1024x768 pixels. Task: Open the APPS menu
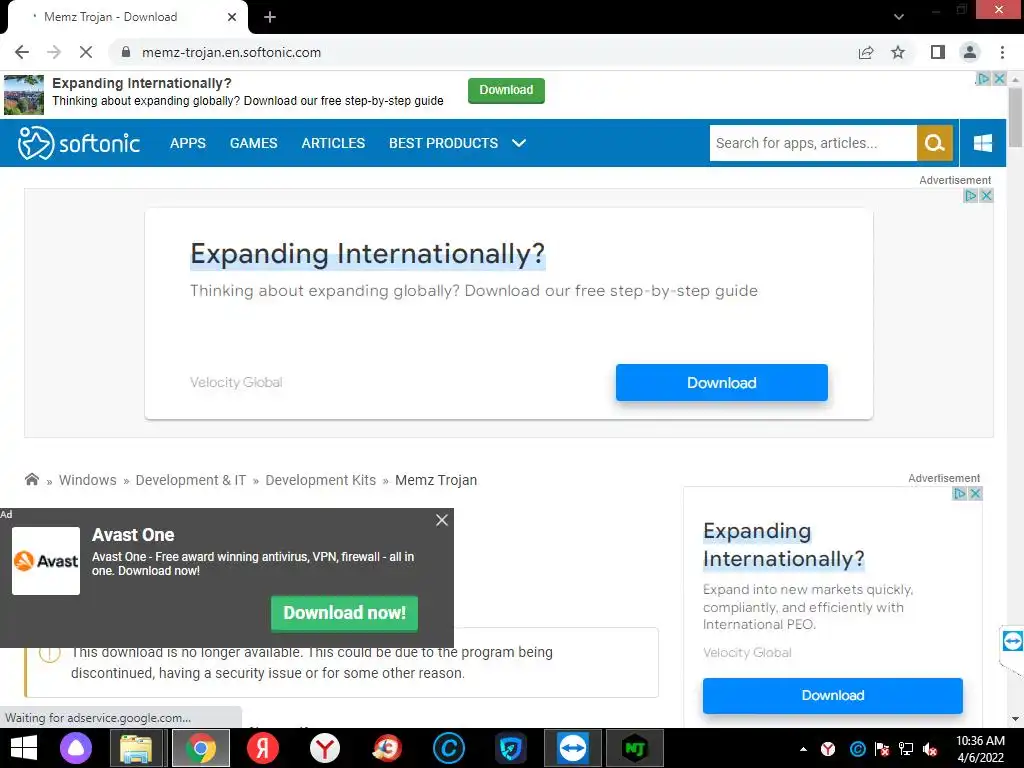(187, 143)
